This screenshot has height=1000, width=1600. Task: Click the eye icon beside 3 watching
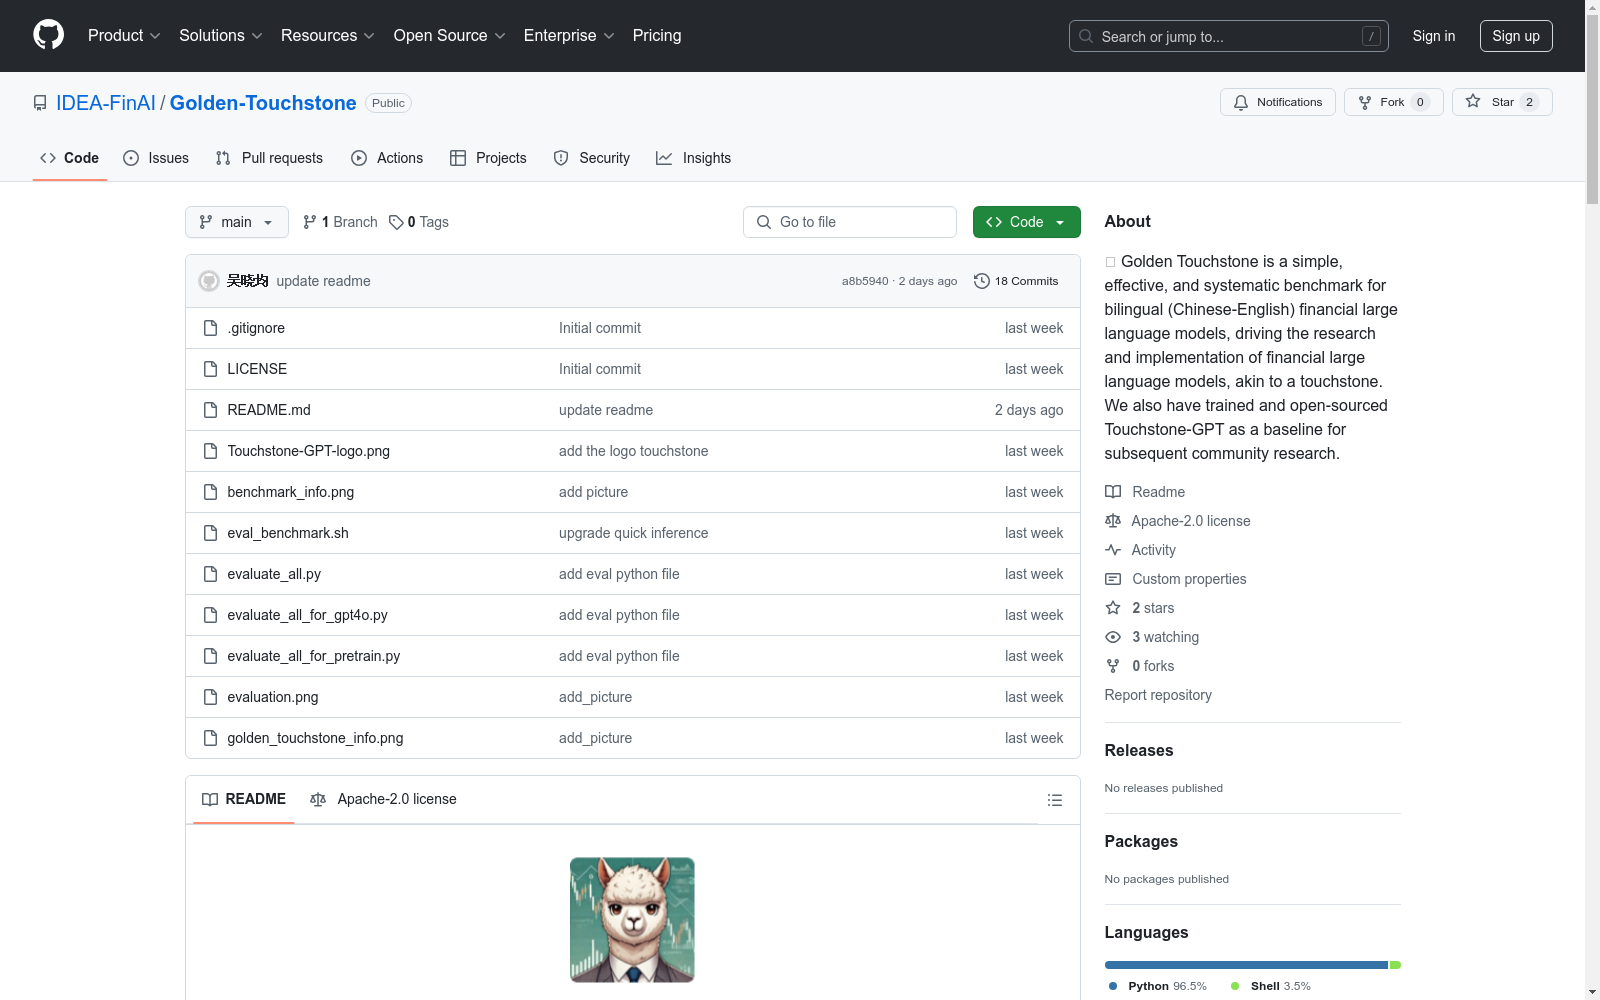pyautogui.click(x=1113, y=637)
